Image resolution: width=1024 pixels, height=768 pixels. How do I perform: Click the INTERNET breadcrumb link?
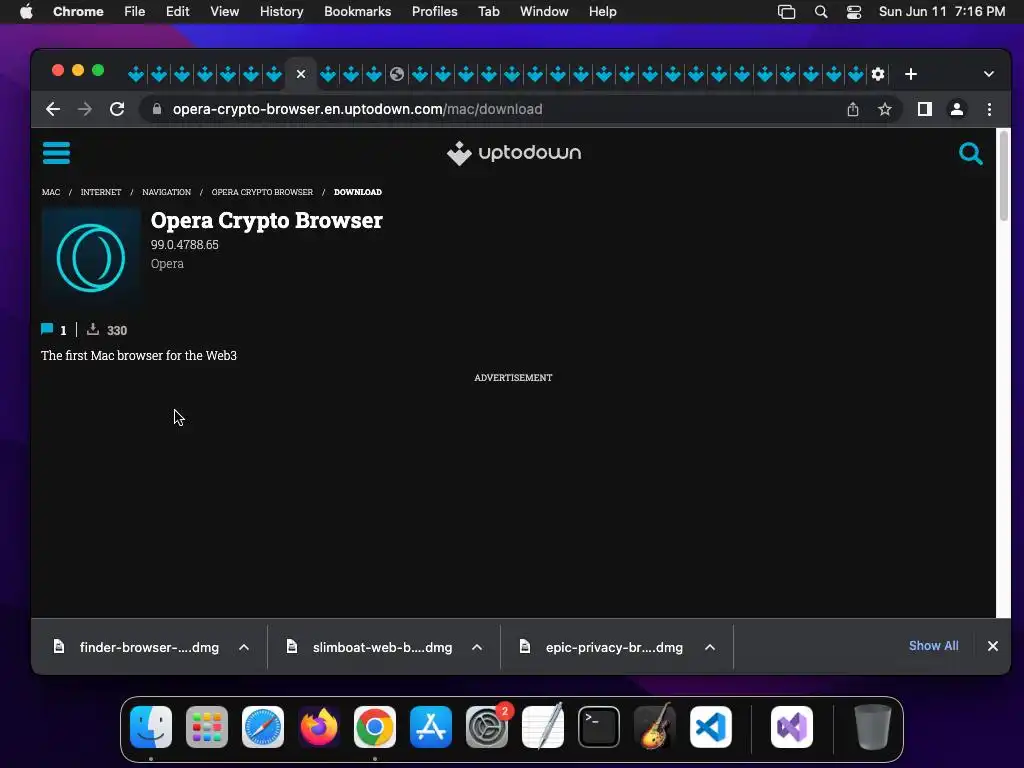(x=101, y=192)
